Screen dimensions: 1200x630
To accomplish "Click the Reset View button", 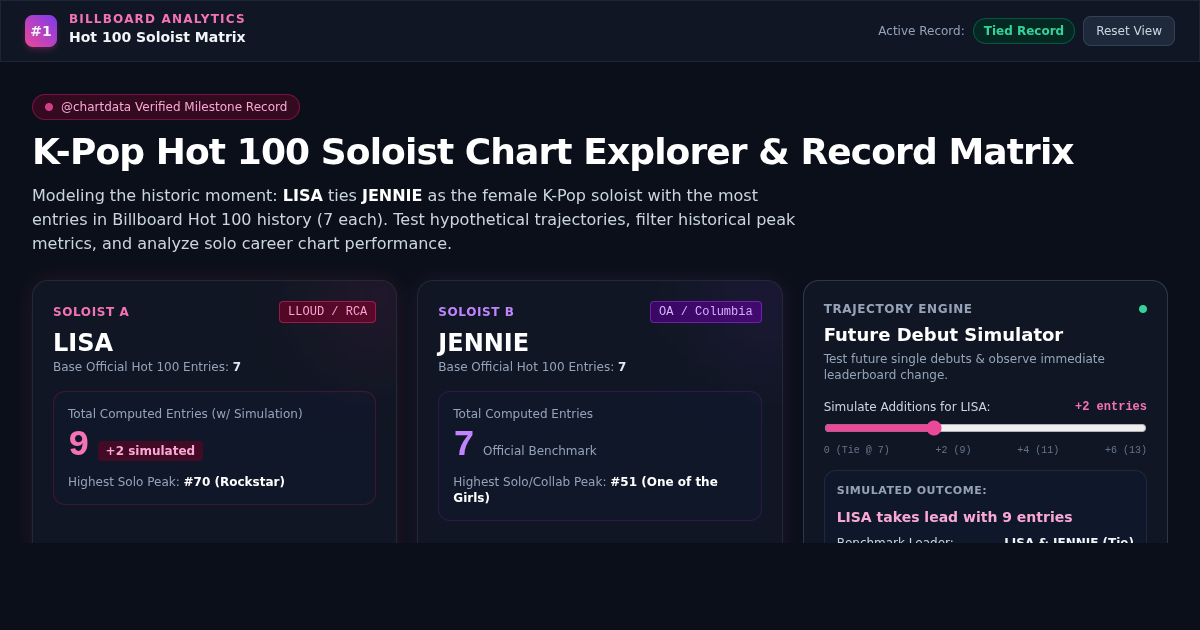I will (1128, 31).
